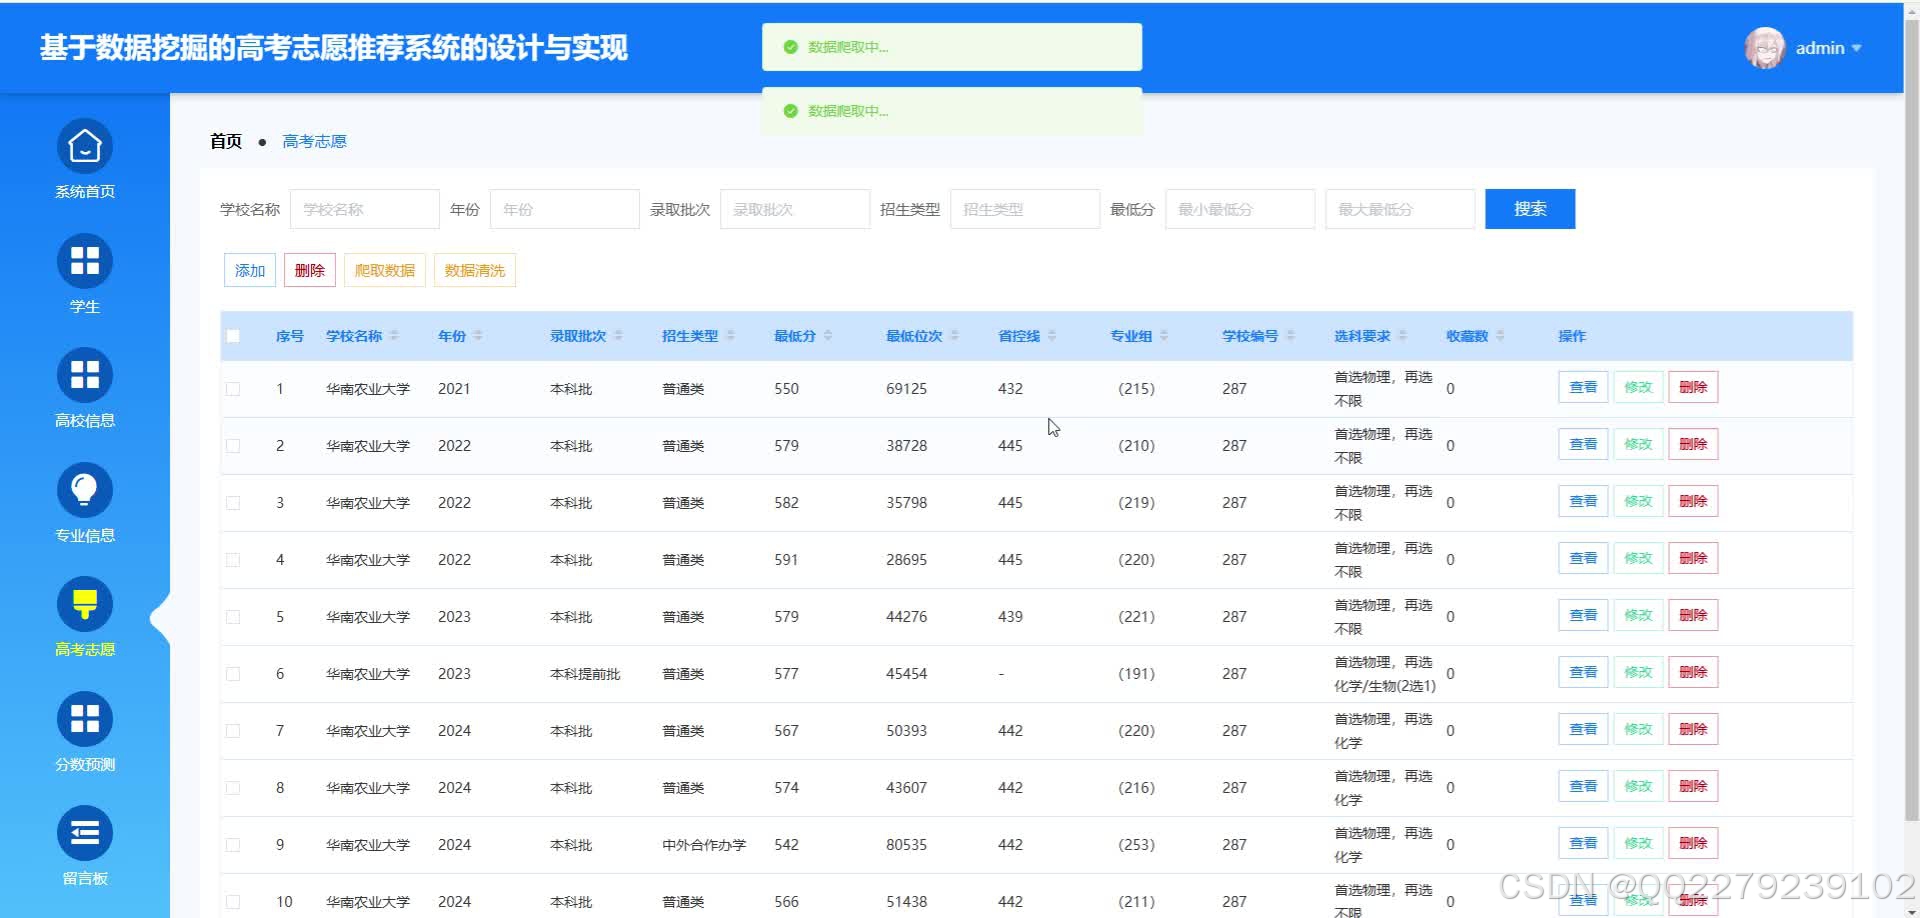Open the 学生 sidebar icon

tap(85, 261)
